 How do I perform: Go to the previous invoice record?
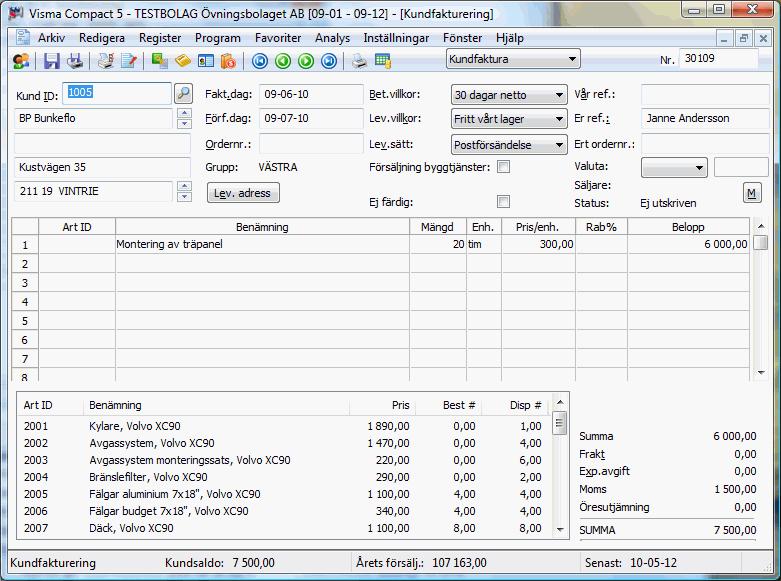[283, 61]
